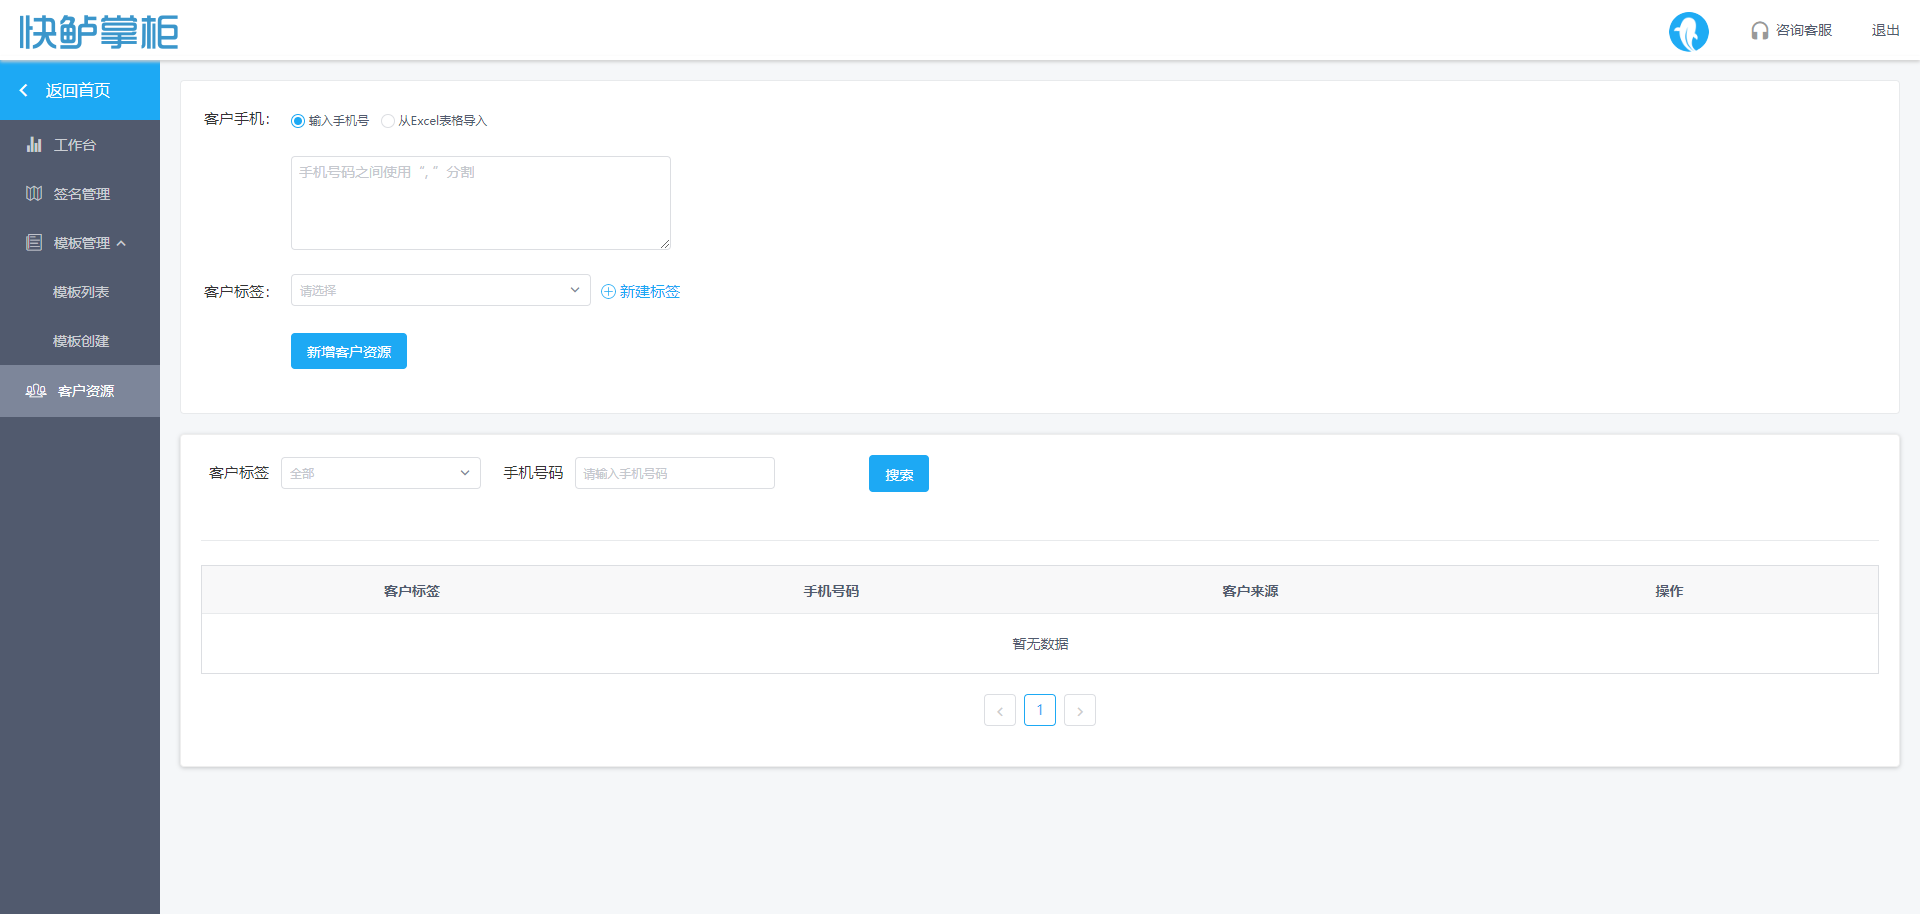Click the 工作台 bar chart icon
This screenshot has height=914, width=1920.
34,145
